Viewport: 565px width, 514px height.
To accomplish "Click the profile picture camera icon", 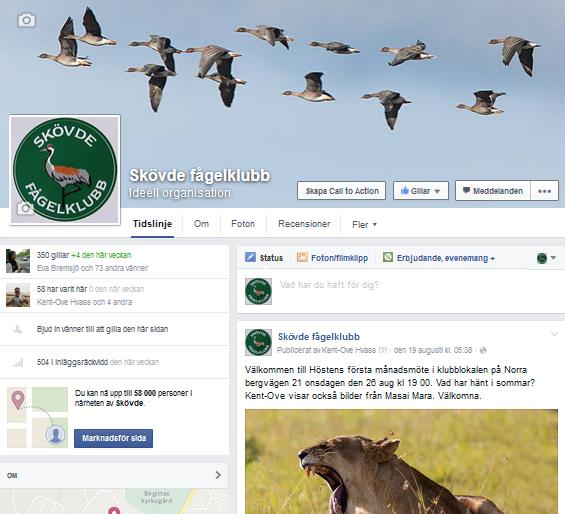I will coord(25,208).
